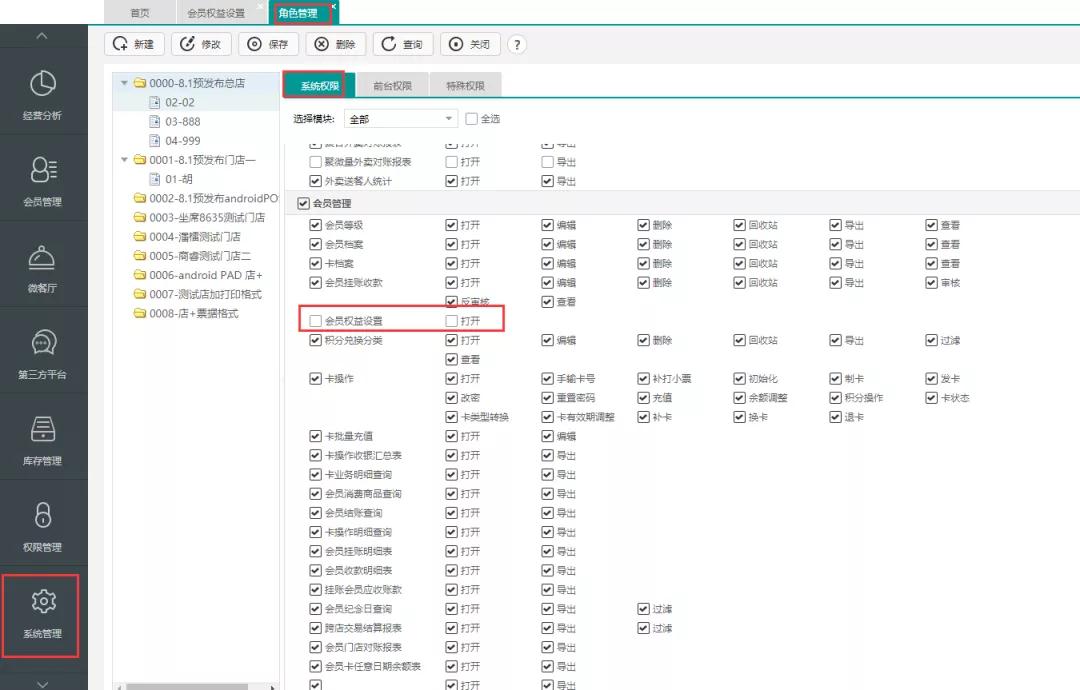Click the 关闭 (Close) toolbar button

click(x=470, y=44)
